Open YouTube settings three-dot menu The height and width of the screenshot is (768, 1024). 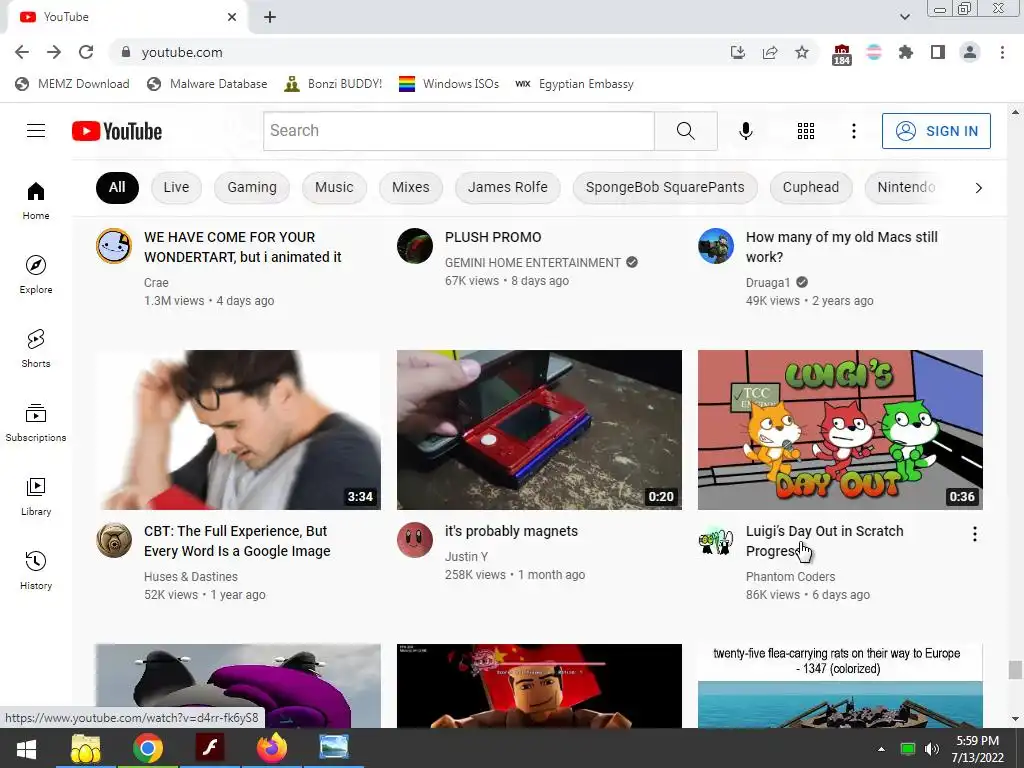(x=854, y=131)
